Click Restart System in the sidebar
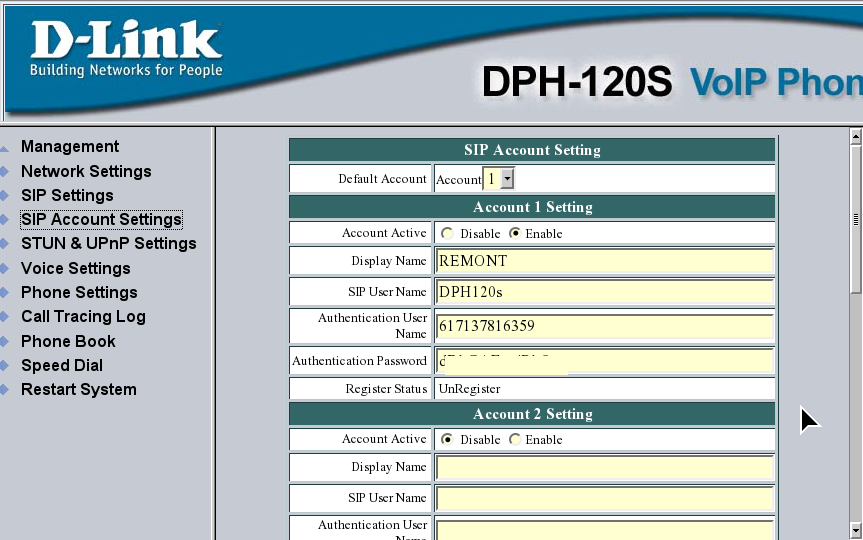The width and height of the screenshot is (863, 540). (79, 389)
